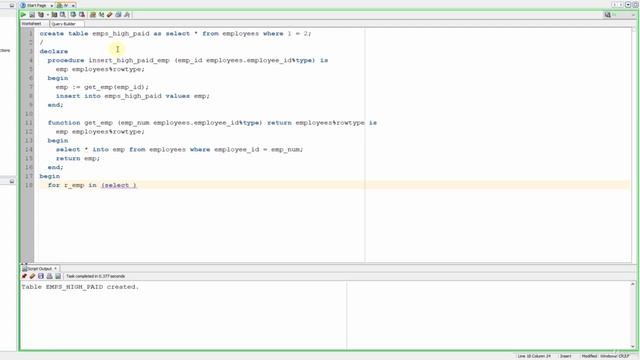Click 'Table EMPS_HIGH_PAID created.' output text
Viewport: 640px width, 360px height.
pos(80,287)
